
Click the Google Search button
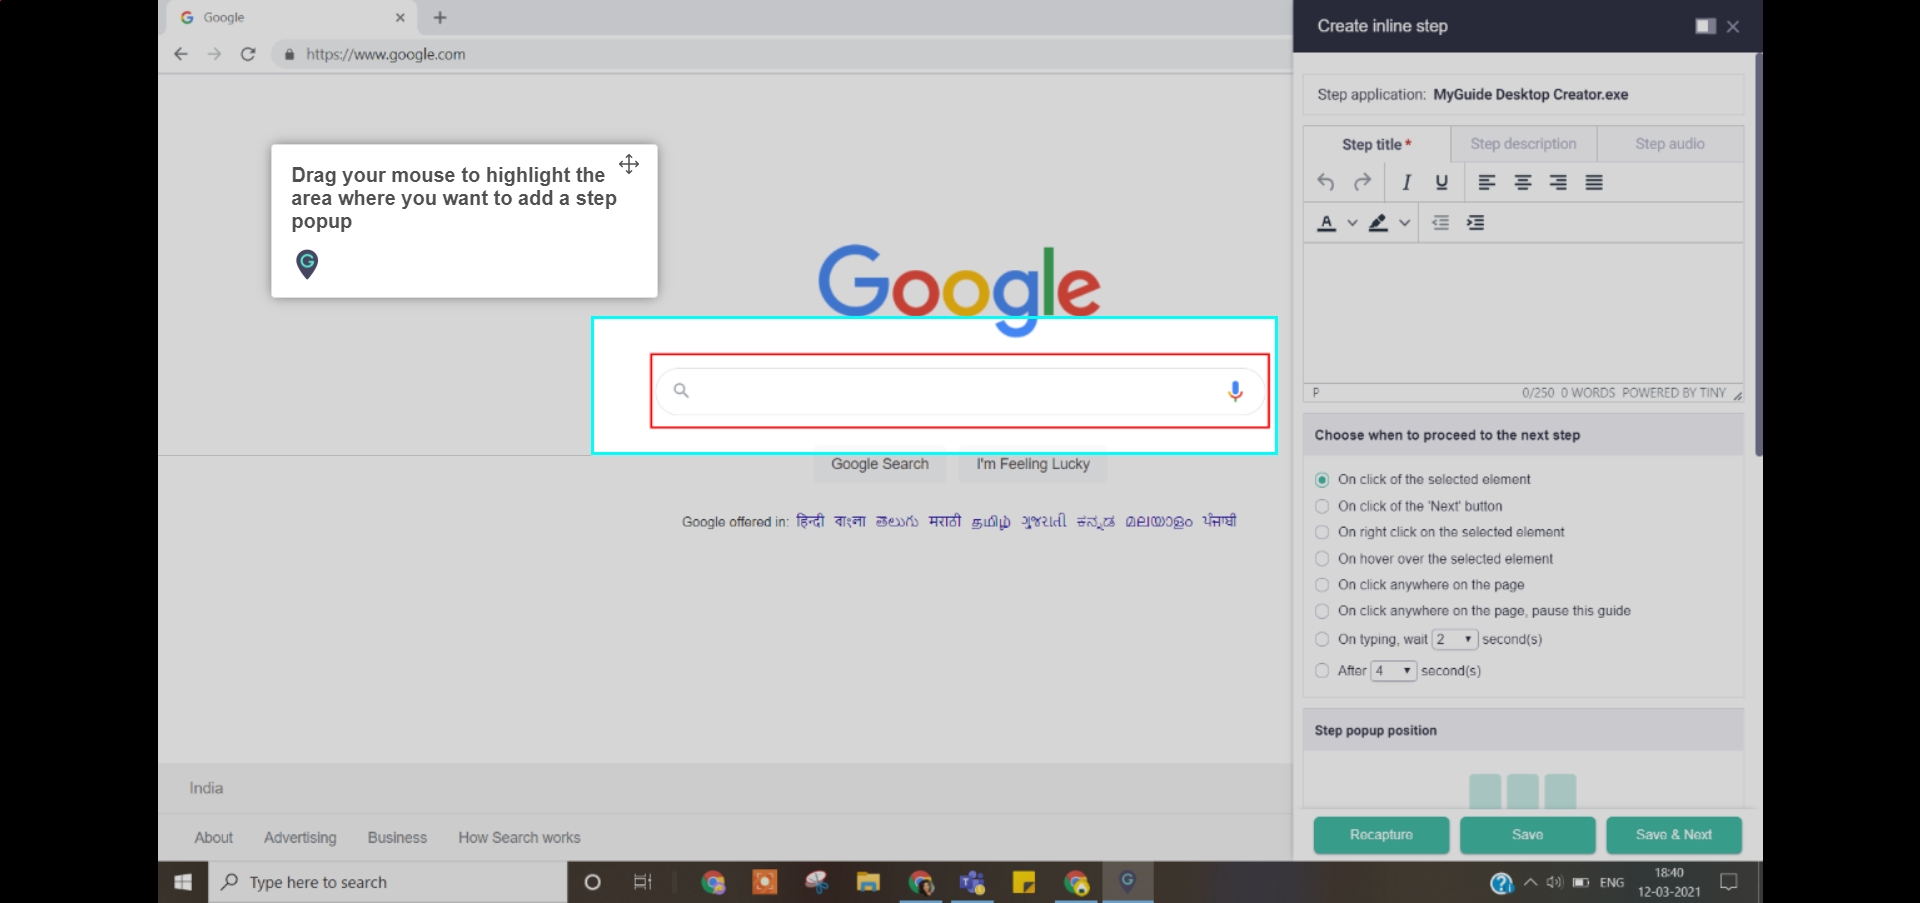click(x=880, y=464)
